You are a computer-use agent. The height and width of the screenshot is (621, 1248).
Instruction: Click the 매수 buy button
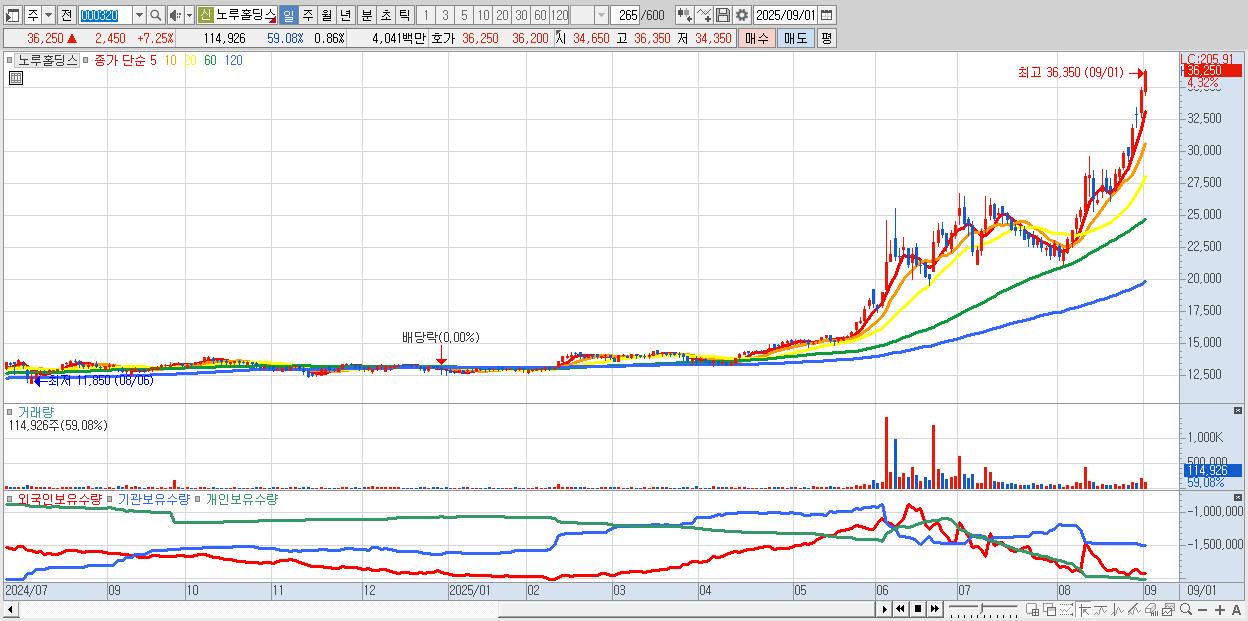tap(757, 38)
